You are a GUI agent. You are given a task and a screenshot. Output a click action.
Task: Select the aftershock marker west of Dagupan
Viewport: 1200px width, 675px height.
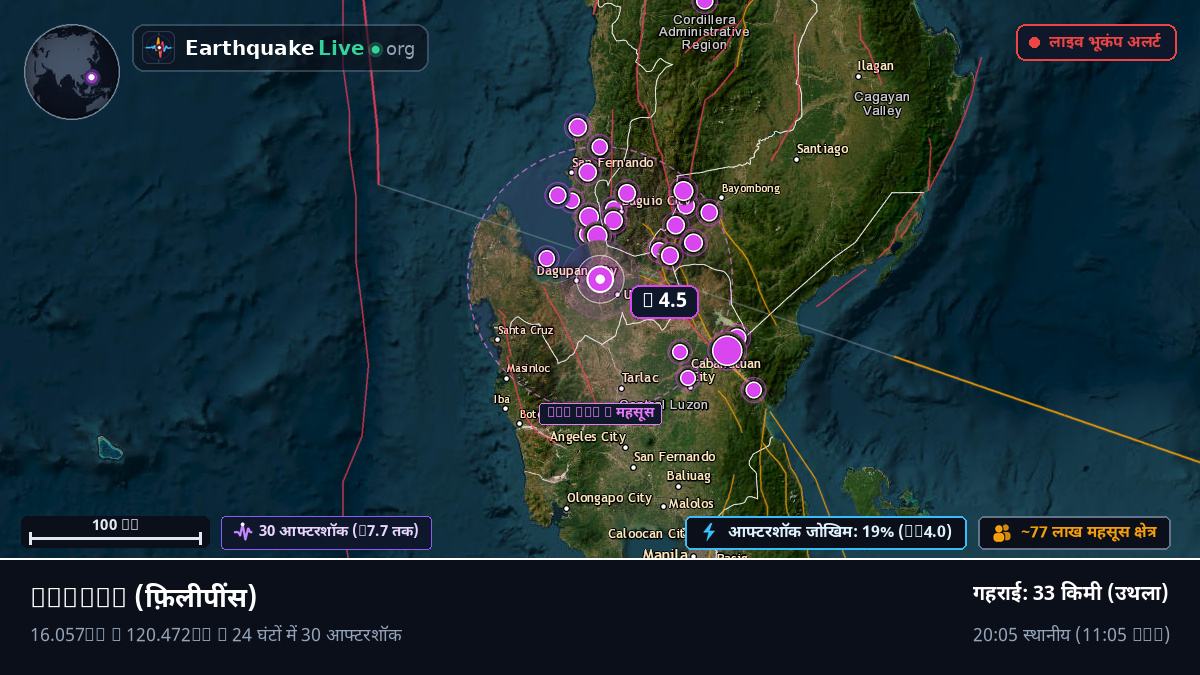point(546,258)
